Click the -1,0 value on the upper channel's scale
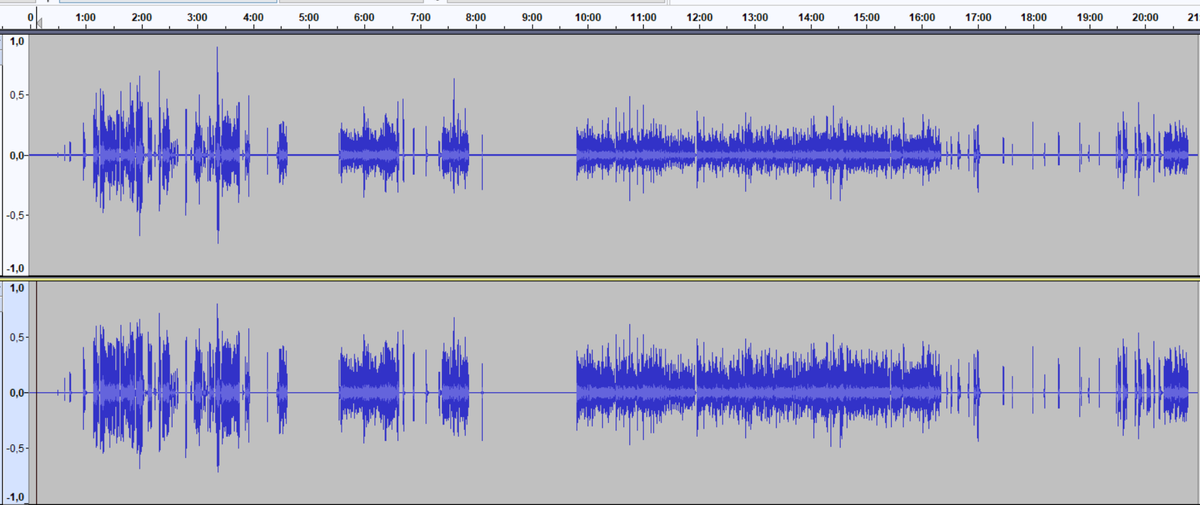Viewport: 1200px width, 505px height. pos(16,268)
